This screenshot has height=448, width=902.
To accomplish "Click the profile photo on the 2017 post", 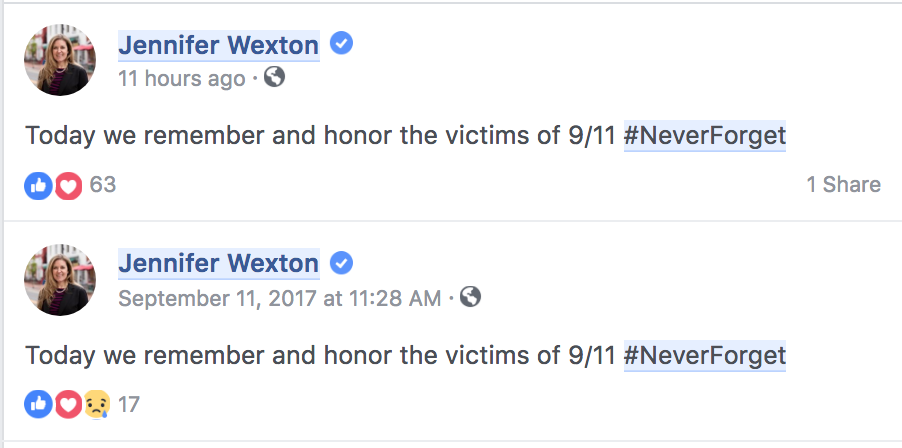I will coord(60,280).
